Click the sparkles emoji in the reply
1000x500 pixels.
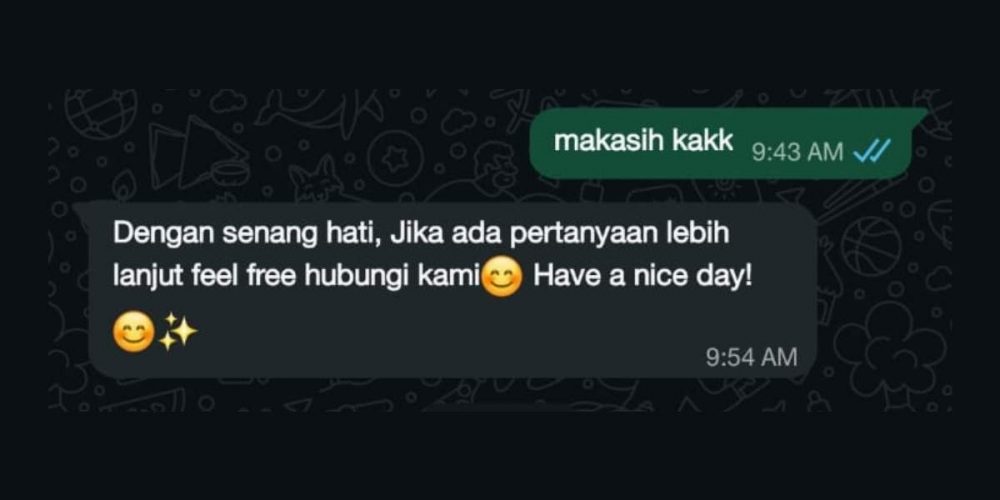[178, 332]
